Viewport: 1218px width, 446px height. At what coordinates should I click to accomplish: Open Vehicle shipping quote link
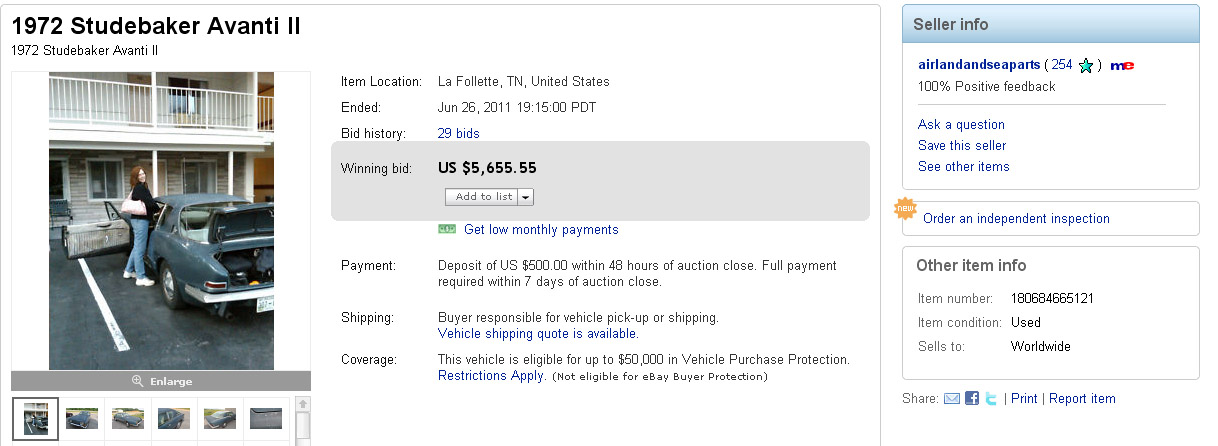[538, 333]
